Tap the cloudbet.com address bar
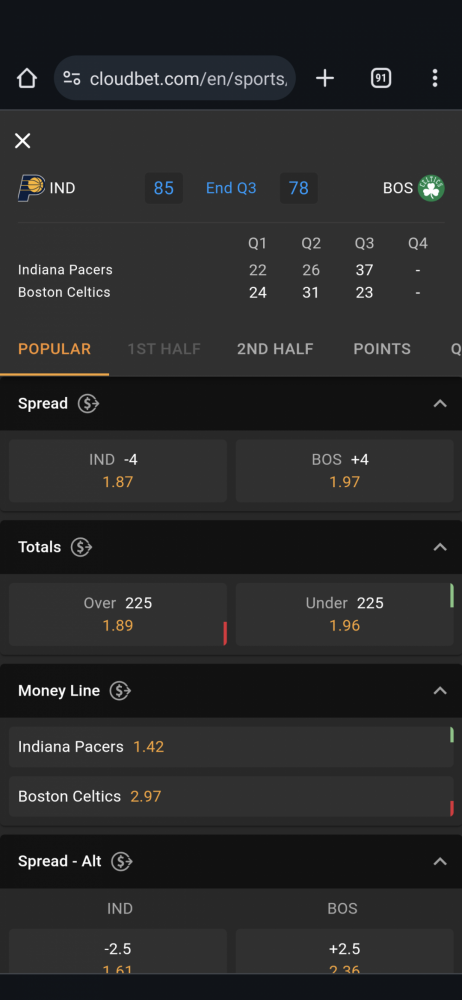This screenshot has height=1000, width=462. tap(175, 78)
